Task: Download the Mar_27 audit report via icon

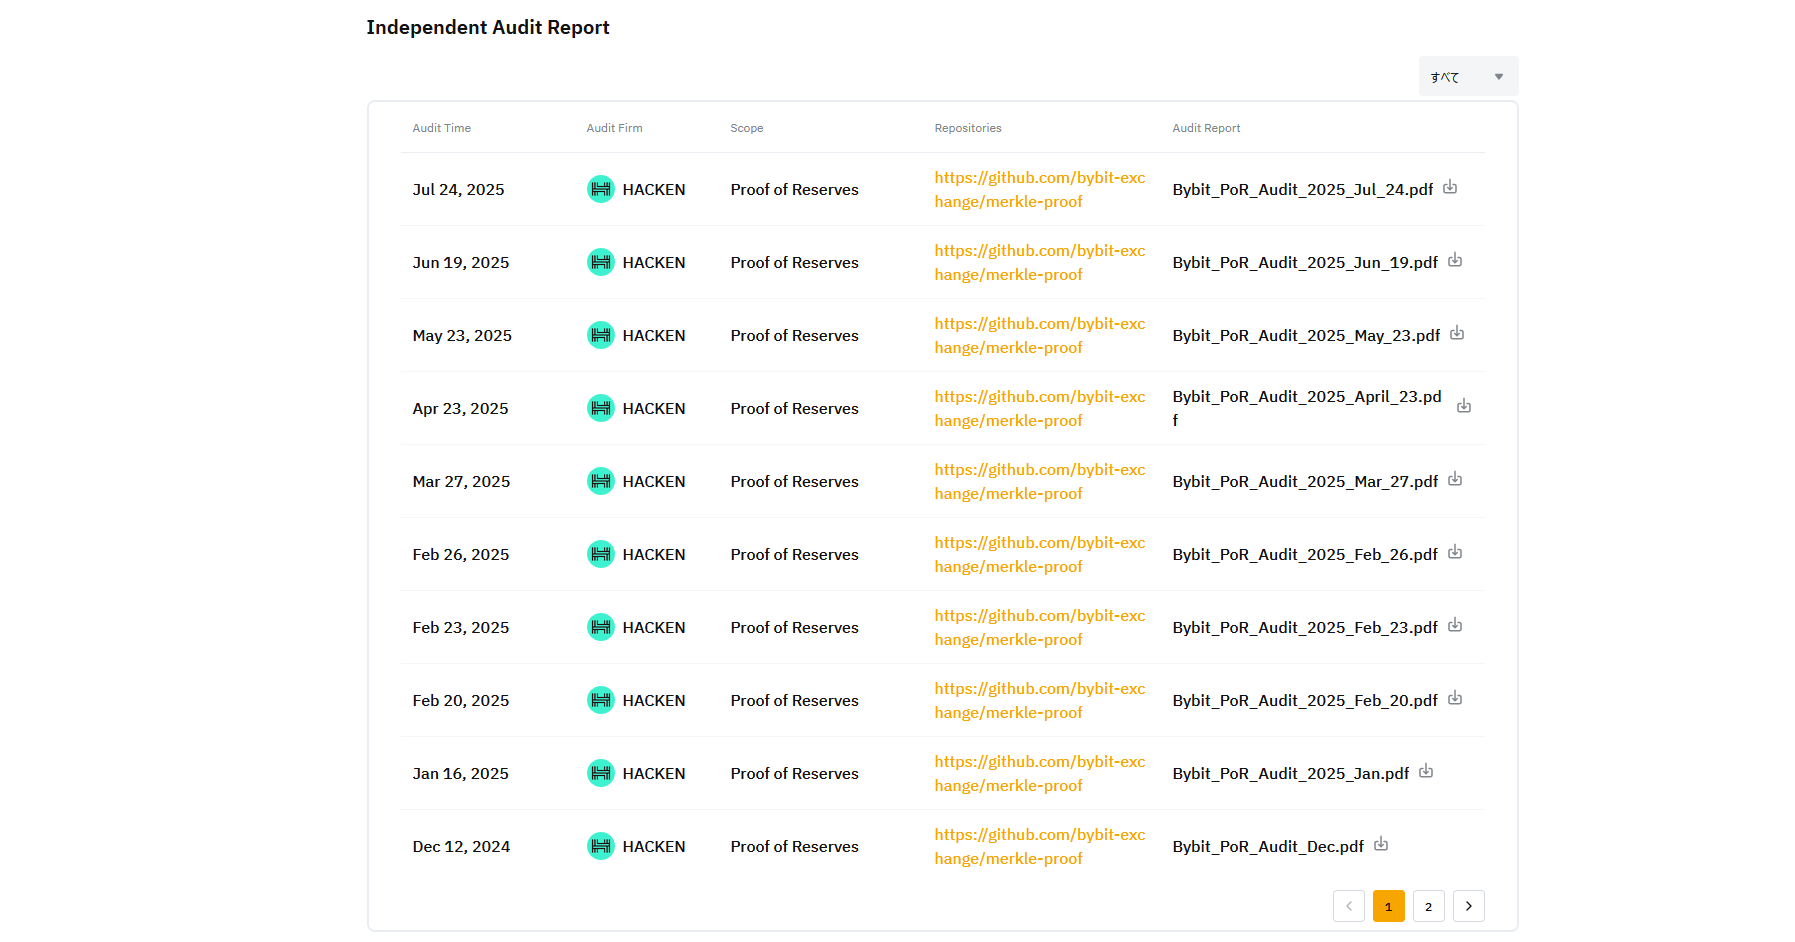Action: point(1454,479)
